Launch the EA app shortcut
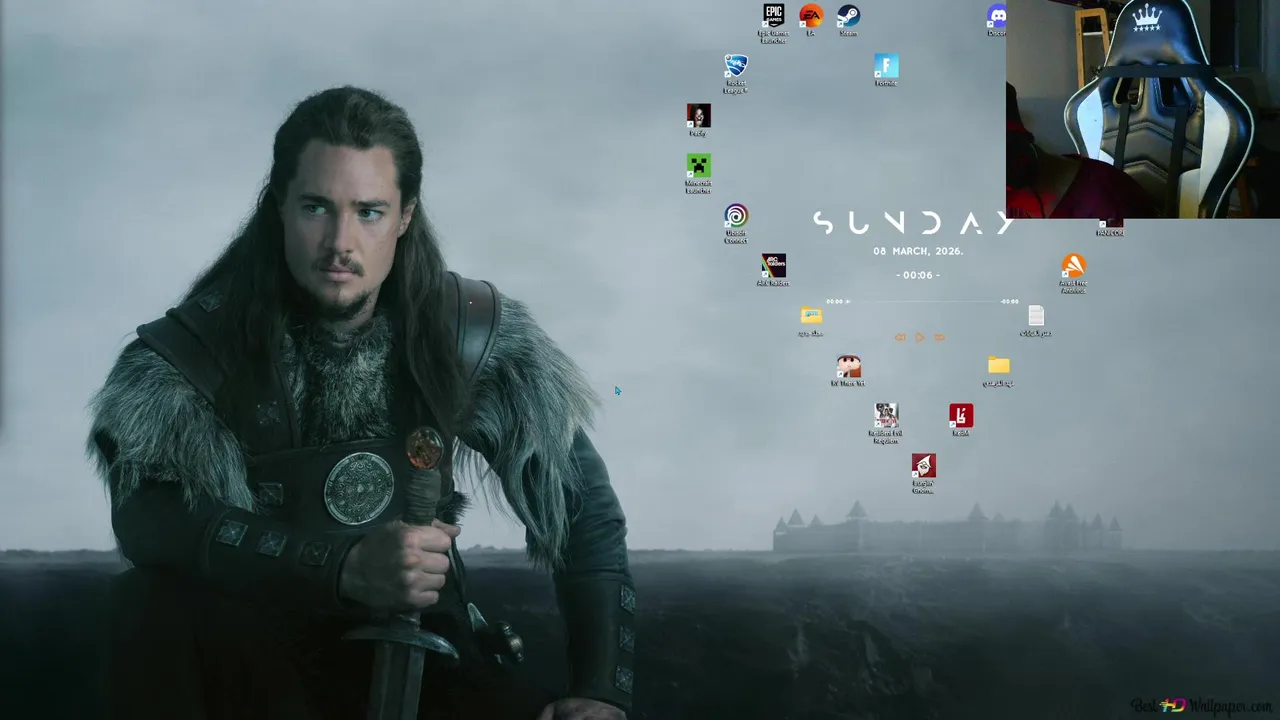Viewport: 1280px width, 720px height. 811,20
